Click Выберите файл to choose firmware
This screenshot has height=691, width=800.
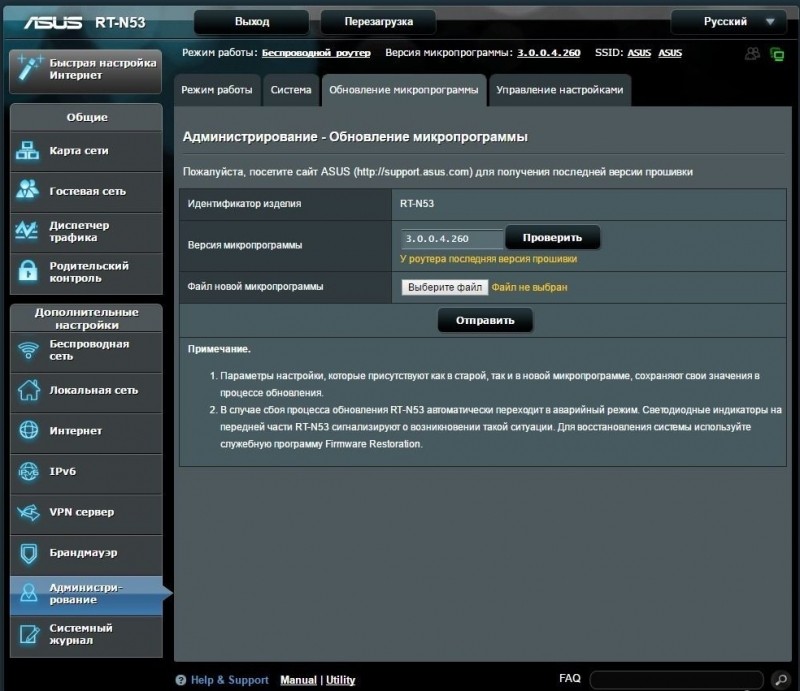[444, 287]
